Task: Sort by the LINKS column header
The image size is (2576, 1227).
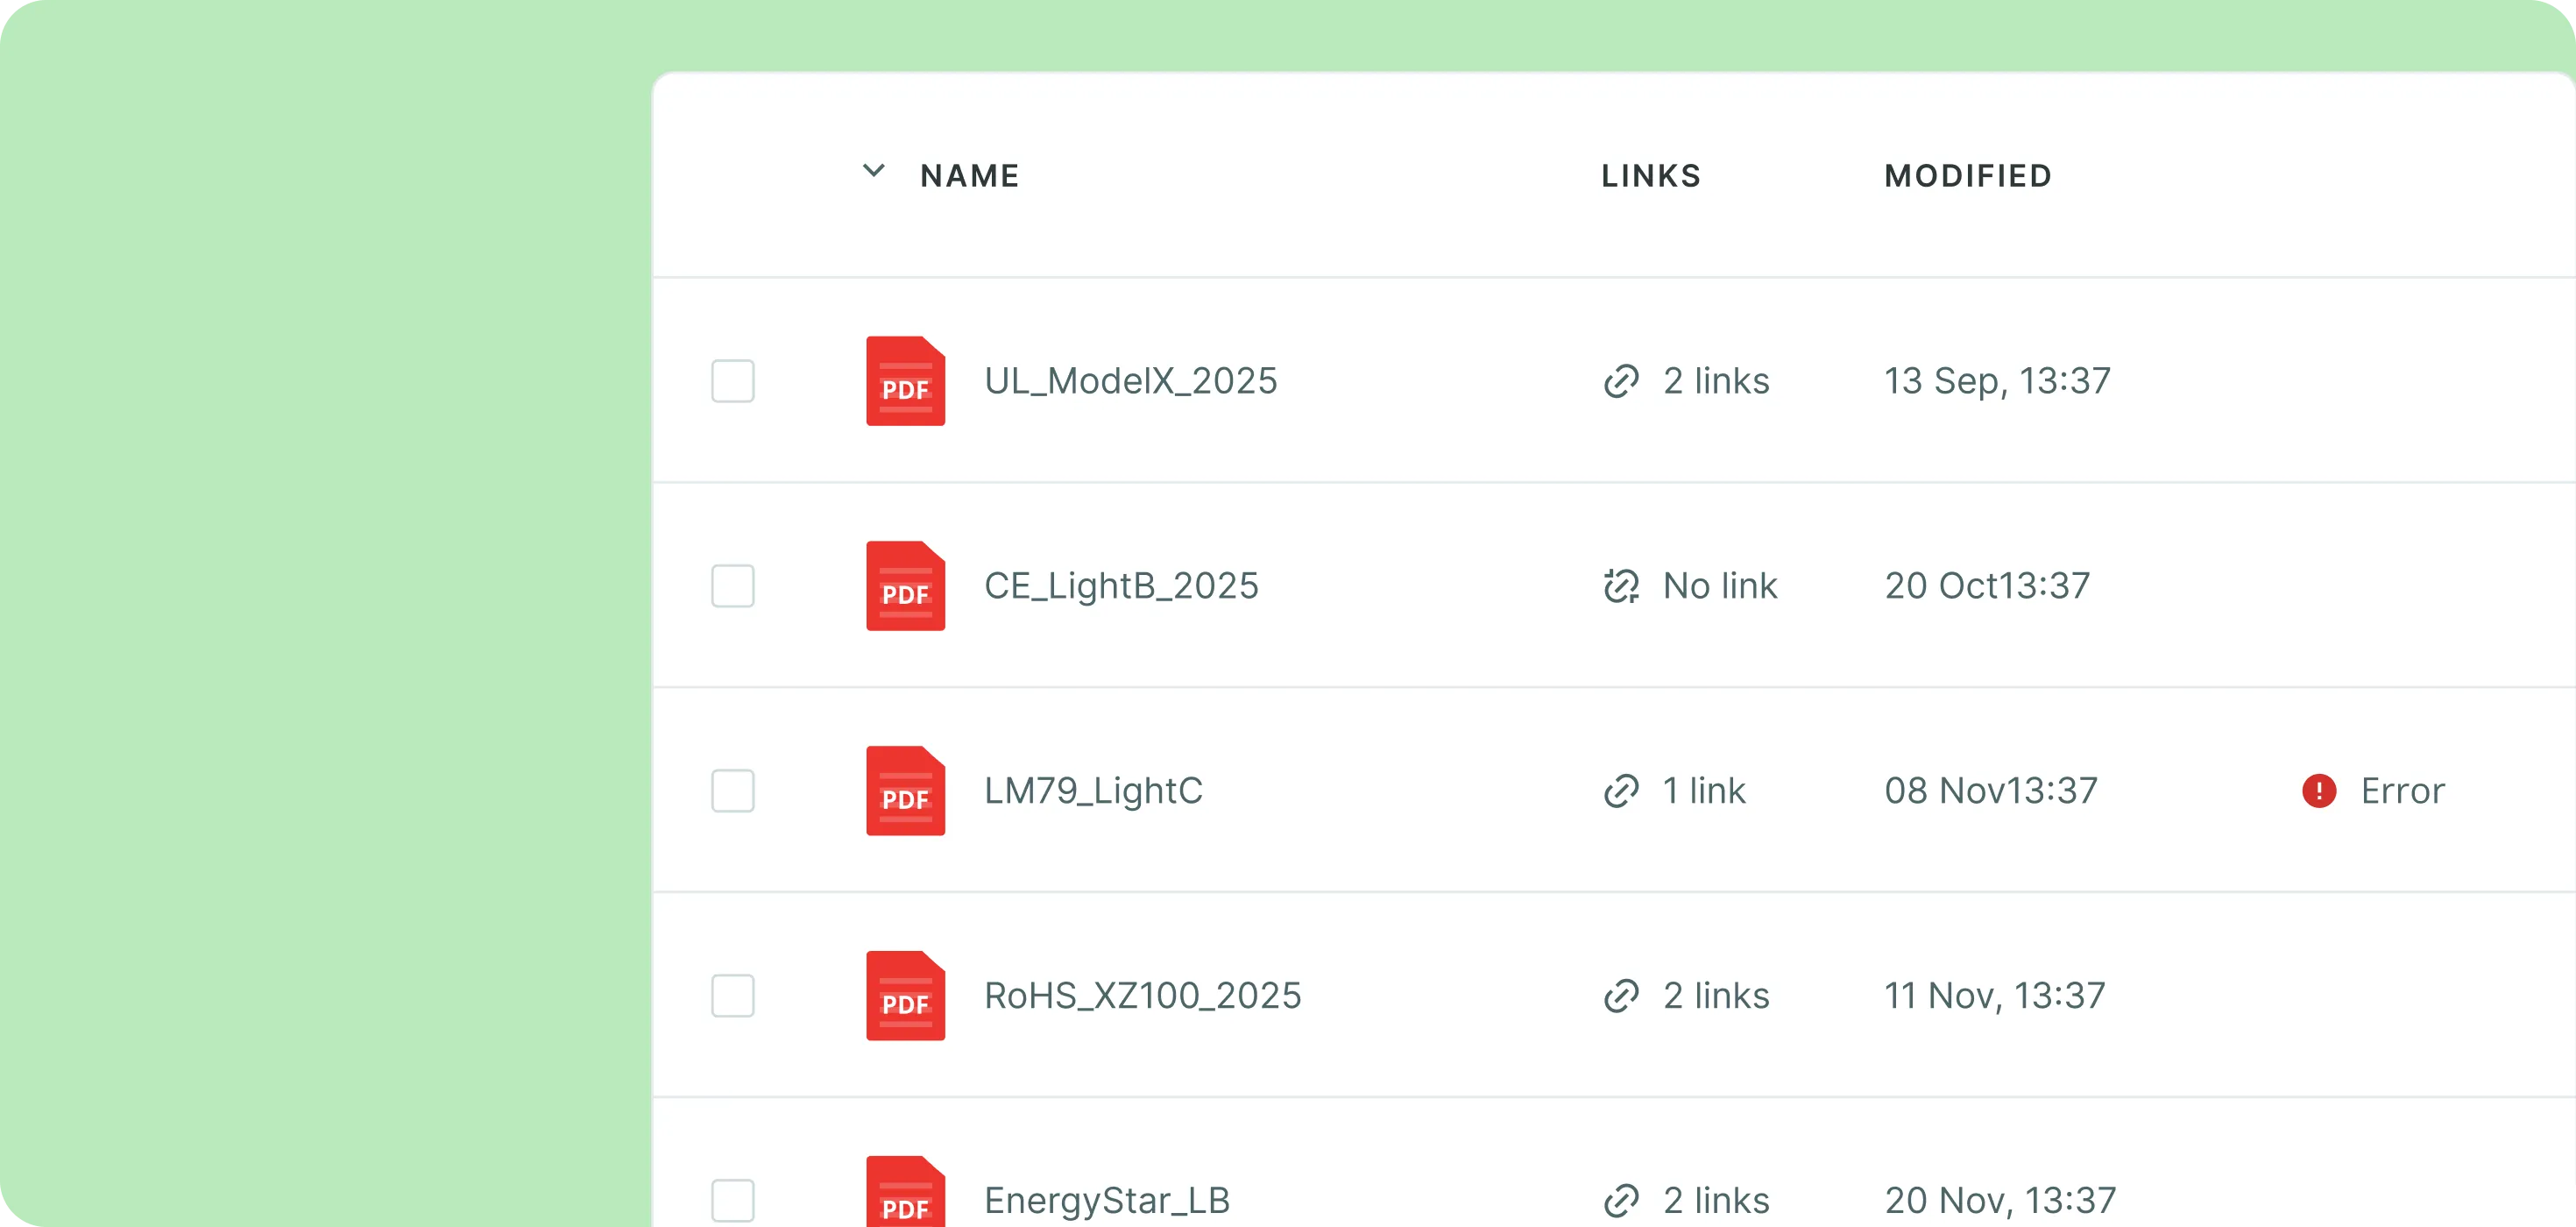Action: coord(1651,176)
